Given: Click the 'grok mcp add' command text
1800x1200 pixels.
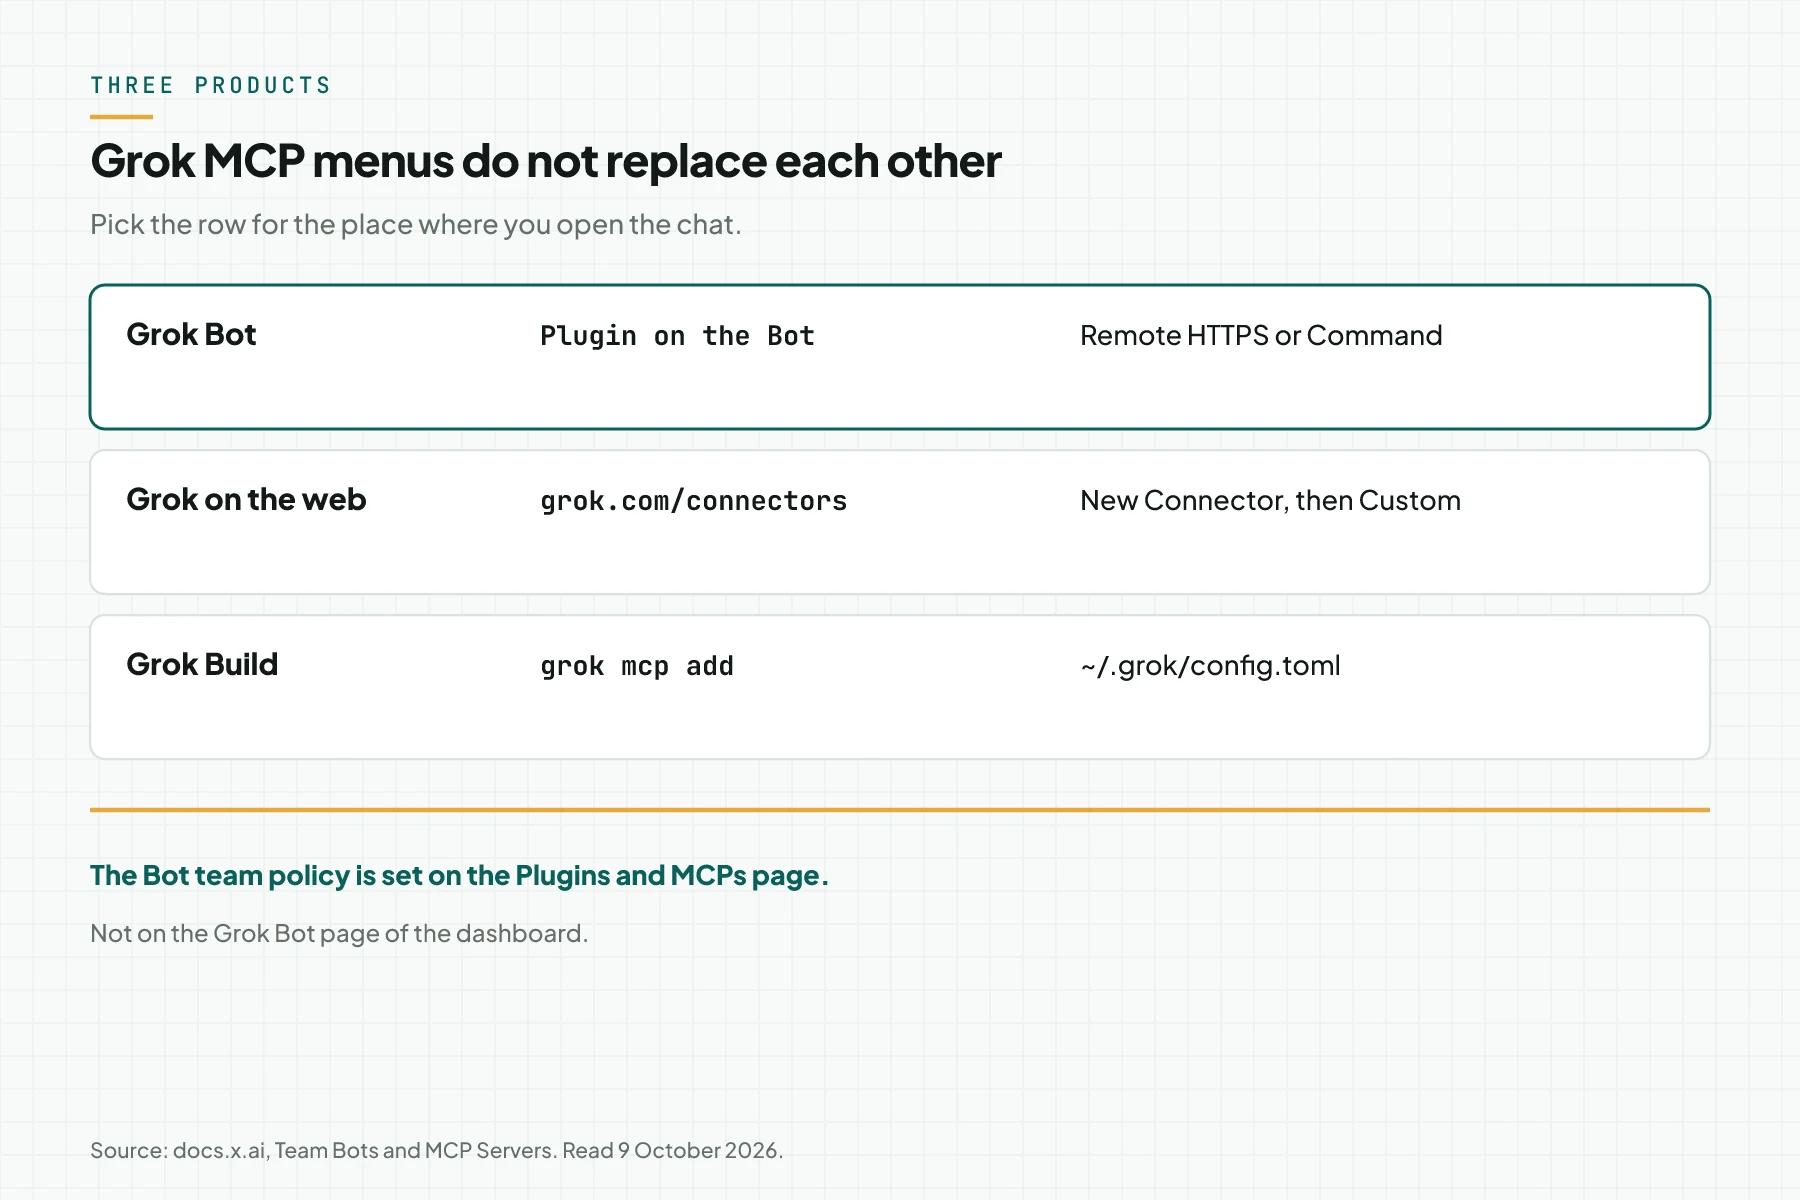Looking at the screenshot, I should [x=637, y=666].
